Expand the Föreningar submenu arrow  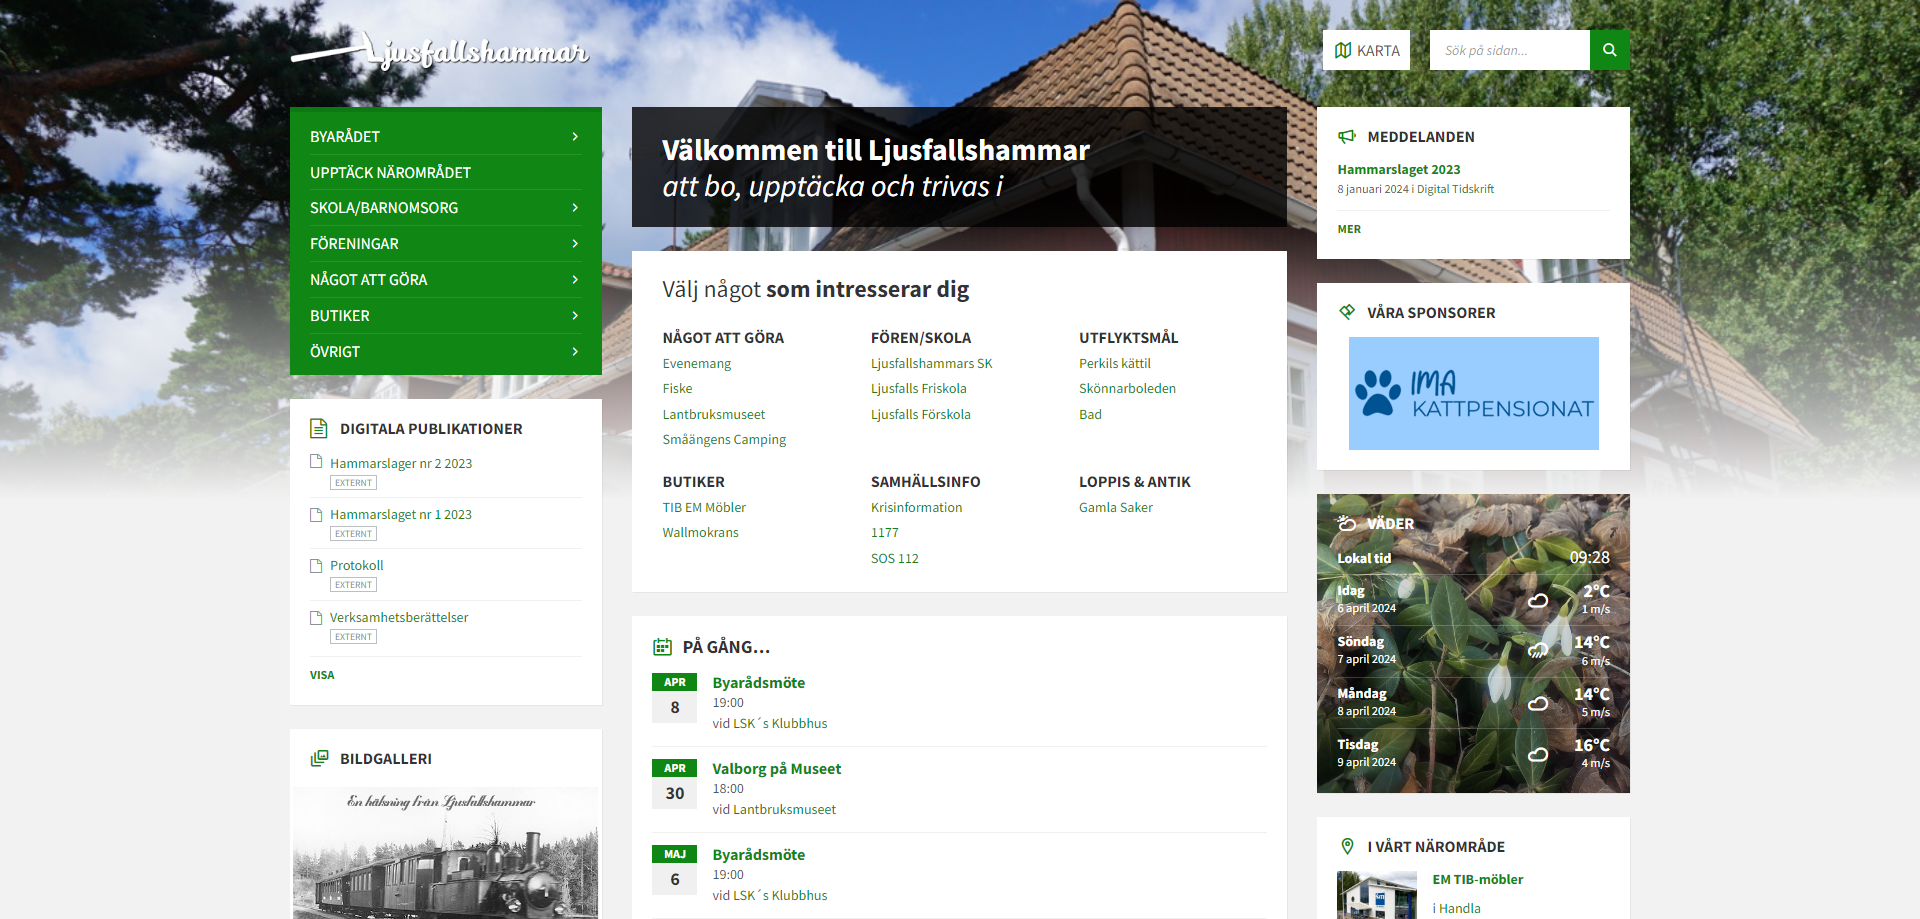click(575, 244)
